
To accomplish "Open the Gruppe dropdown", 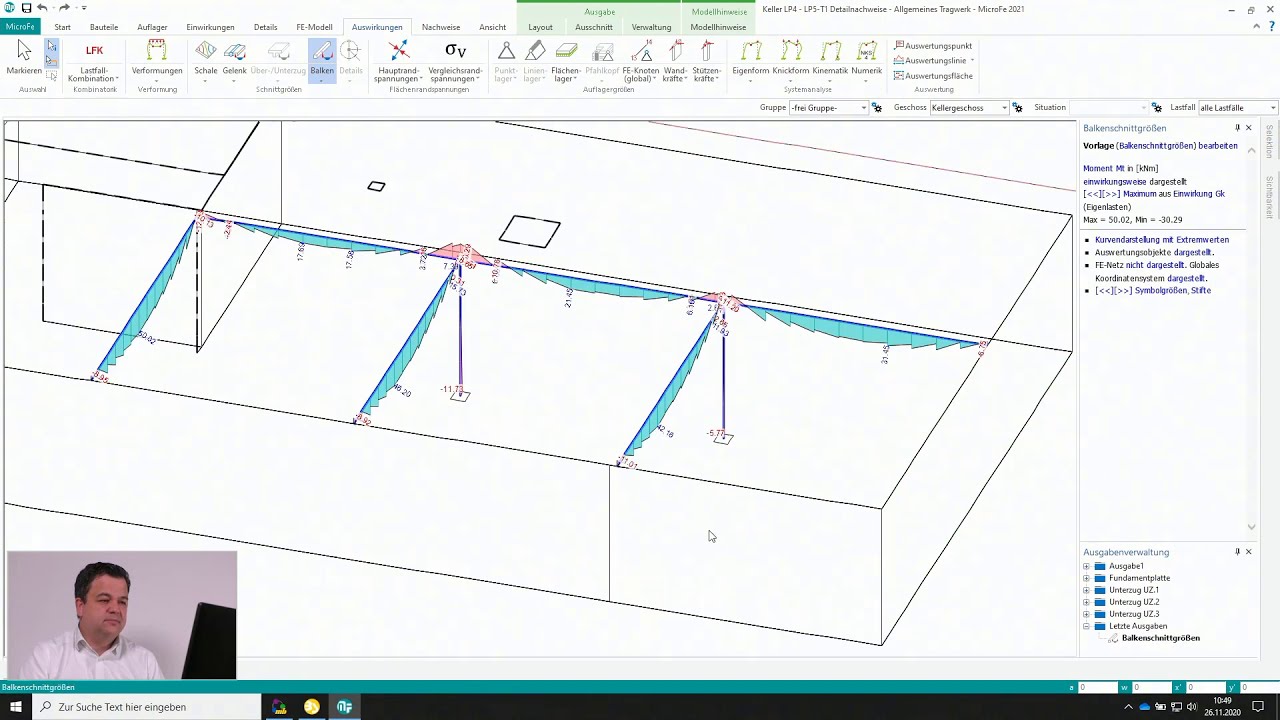I will (x=828, y=108).
